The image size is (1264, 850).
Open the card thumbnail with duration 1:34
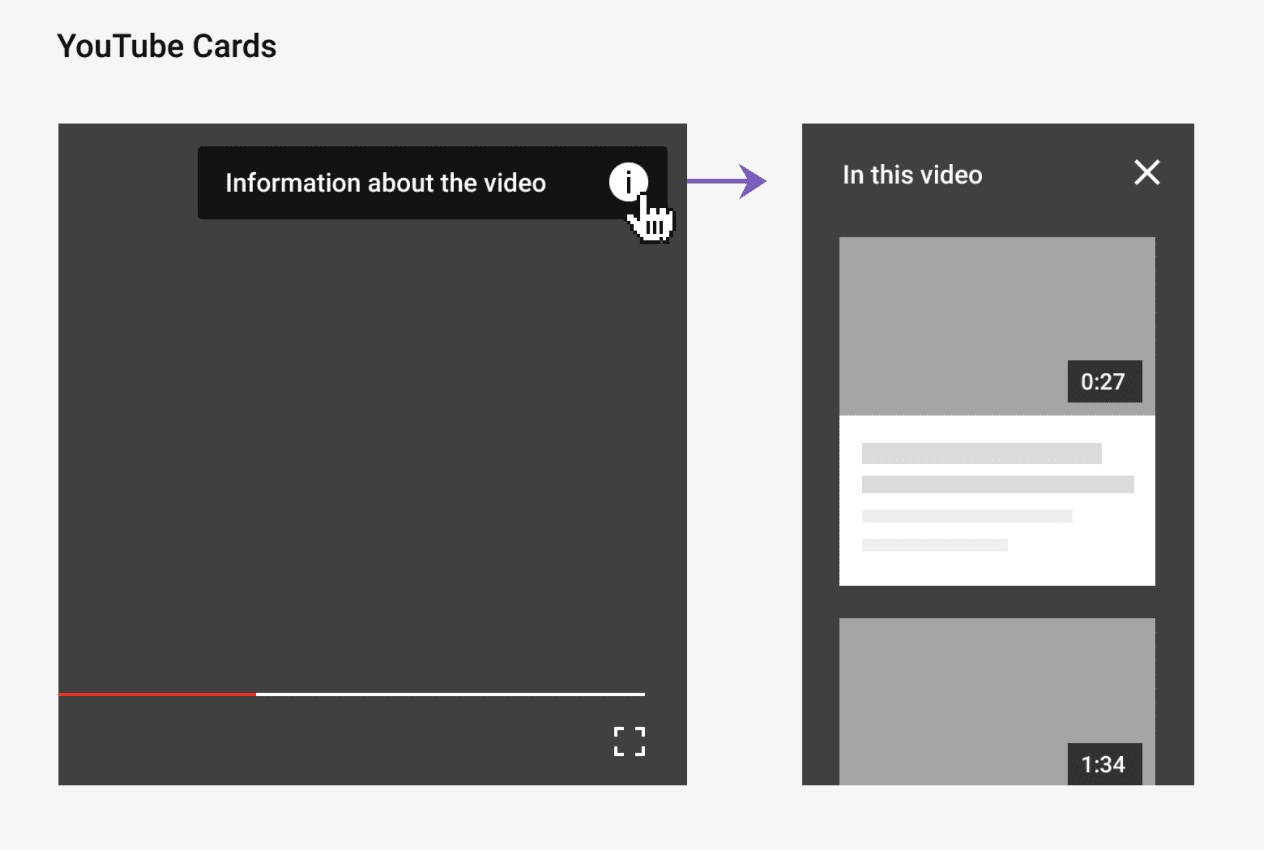(x=997, y=701)
